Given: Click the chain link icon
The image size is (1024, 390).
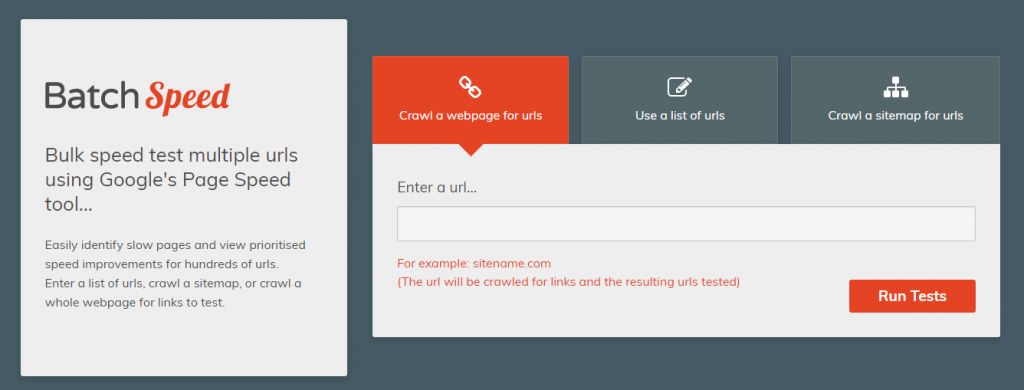Looking at the screenshot, I should pyautogui.click(x=470, y=86).
